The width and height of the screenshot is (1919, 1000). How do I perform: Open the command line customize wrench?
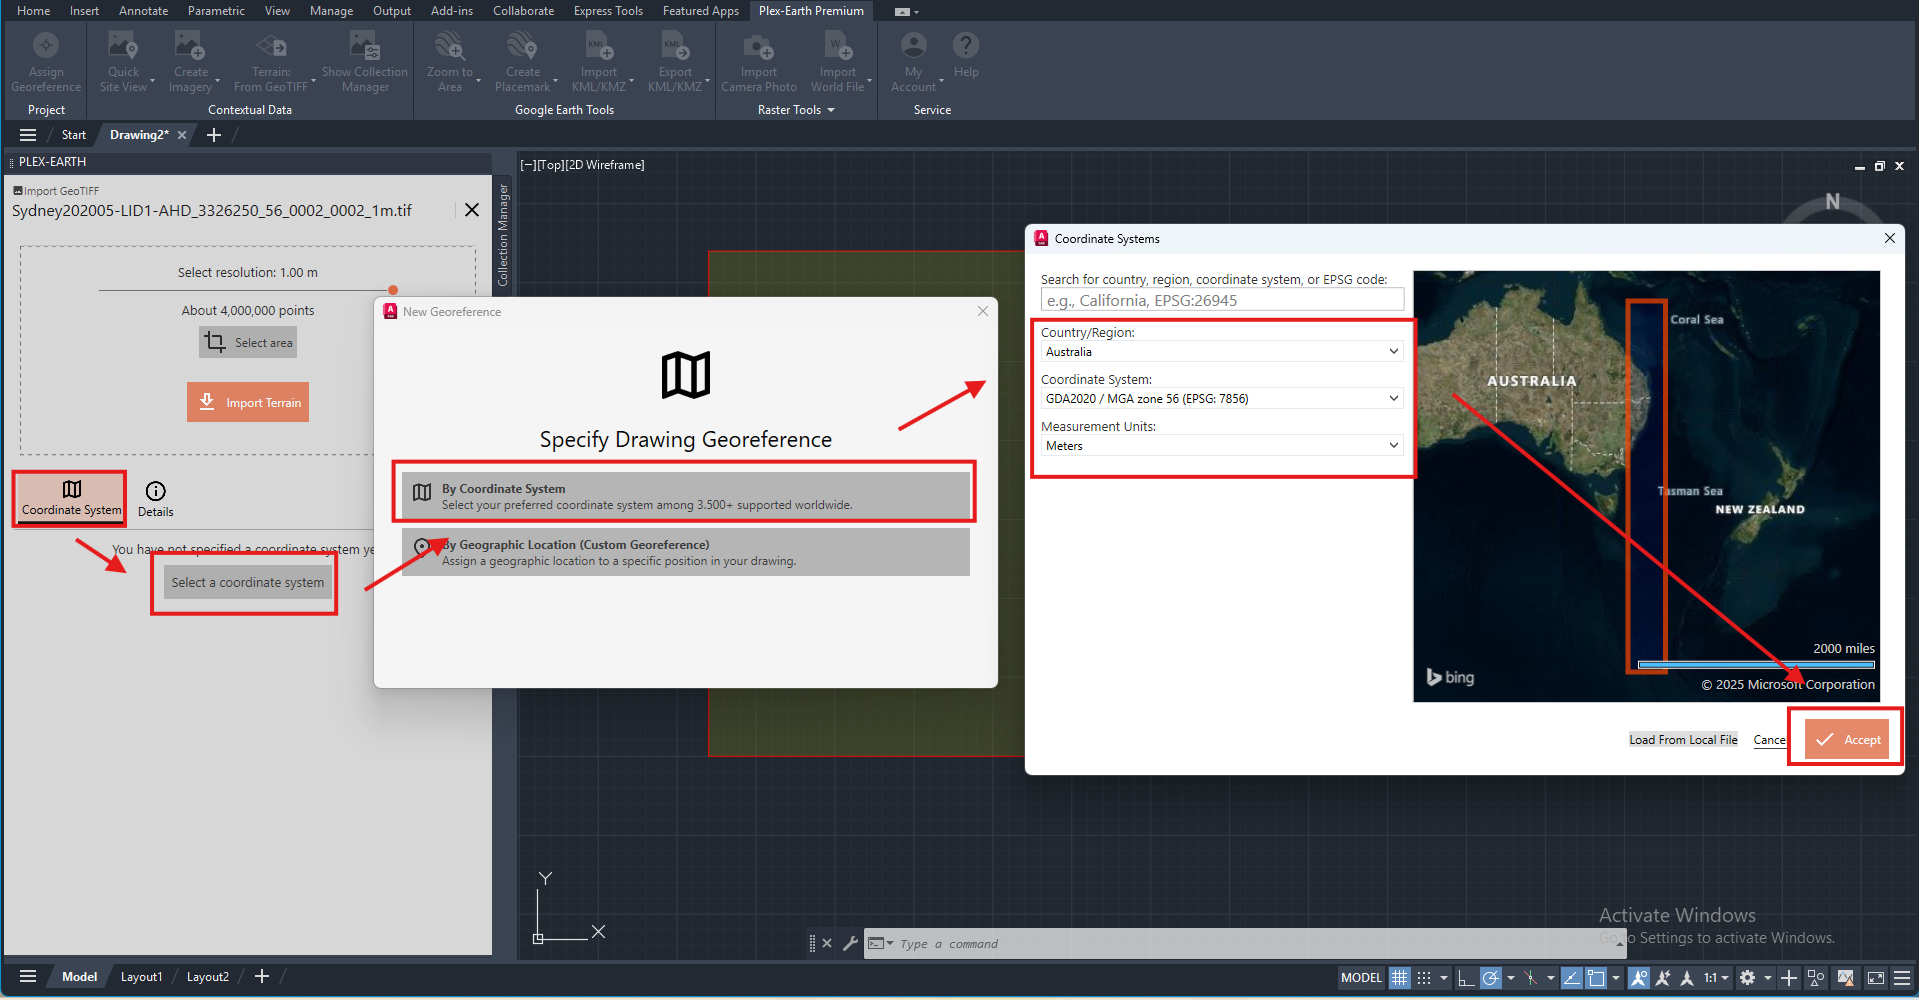tap(850, 943)
